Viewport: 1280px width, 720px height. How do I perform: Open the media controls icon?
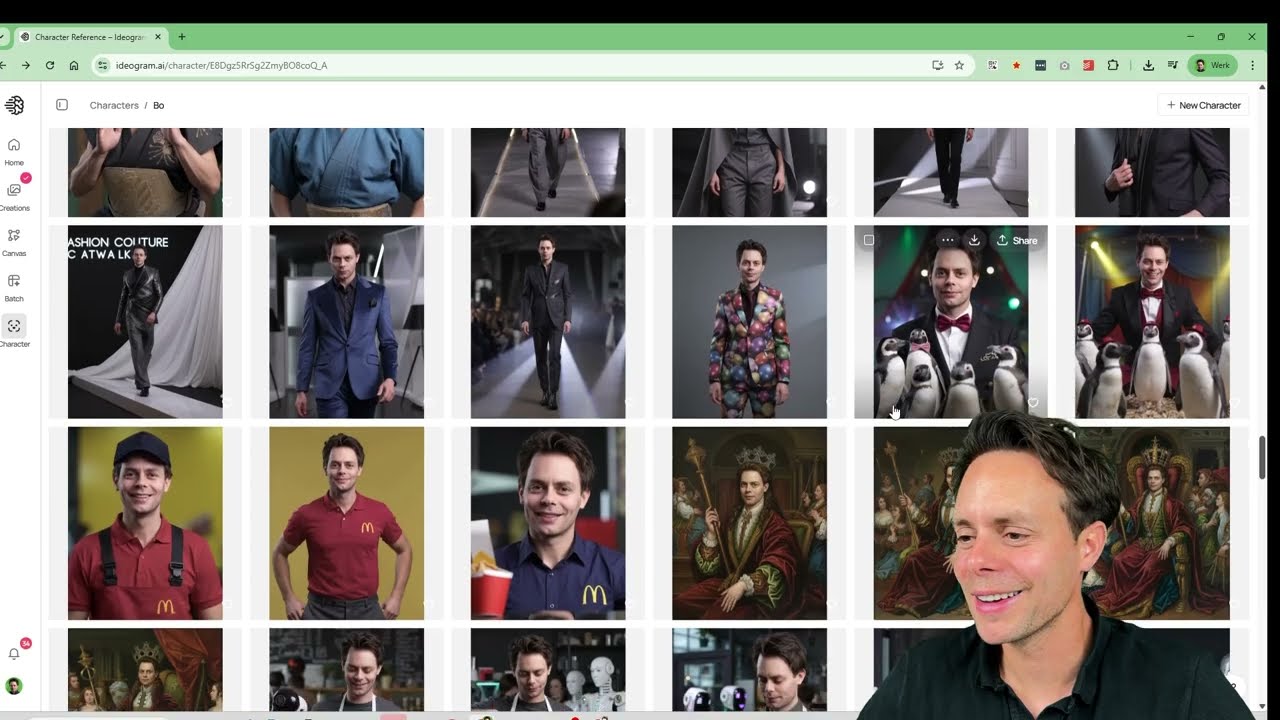1172,65
